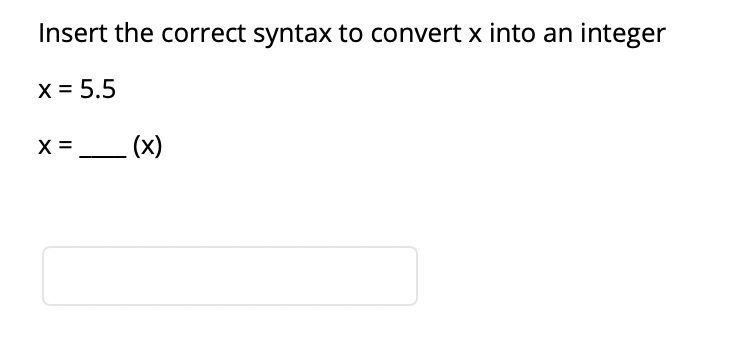Click the word "integer" in the question
The height and width of the screenshot is (360, 734).
click(623, 35)
